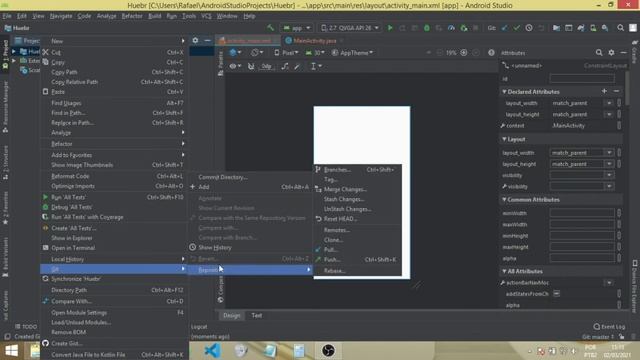640x360 pixels.
Task: Open the VCS menu in the menu bar
Action: tap(206, 16)
